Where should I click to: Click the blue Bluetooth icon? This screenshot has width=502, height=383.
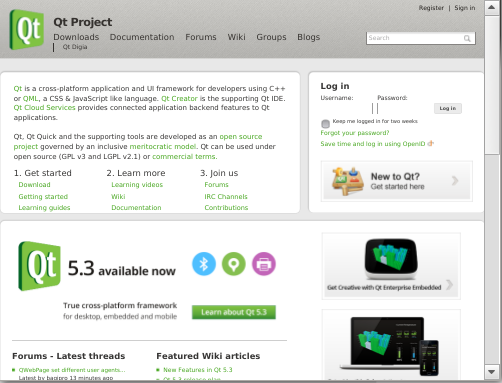click(204, 264)
